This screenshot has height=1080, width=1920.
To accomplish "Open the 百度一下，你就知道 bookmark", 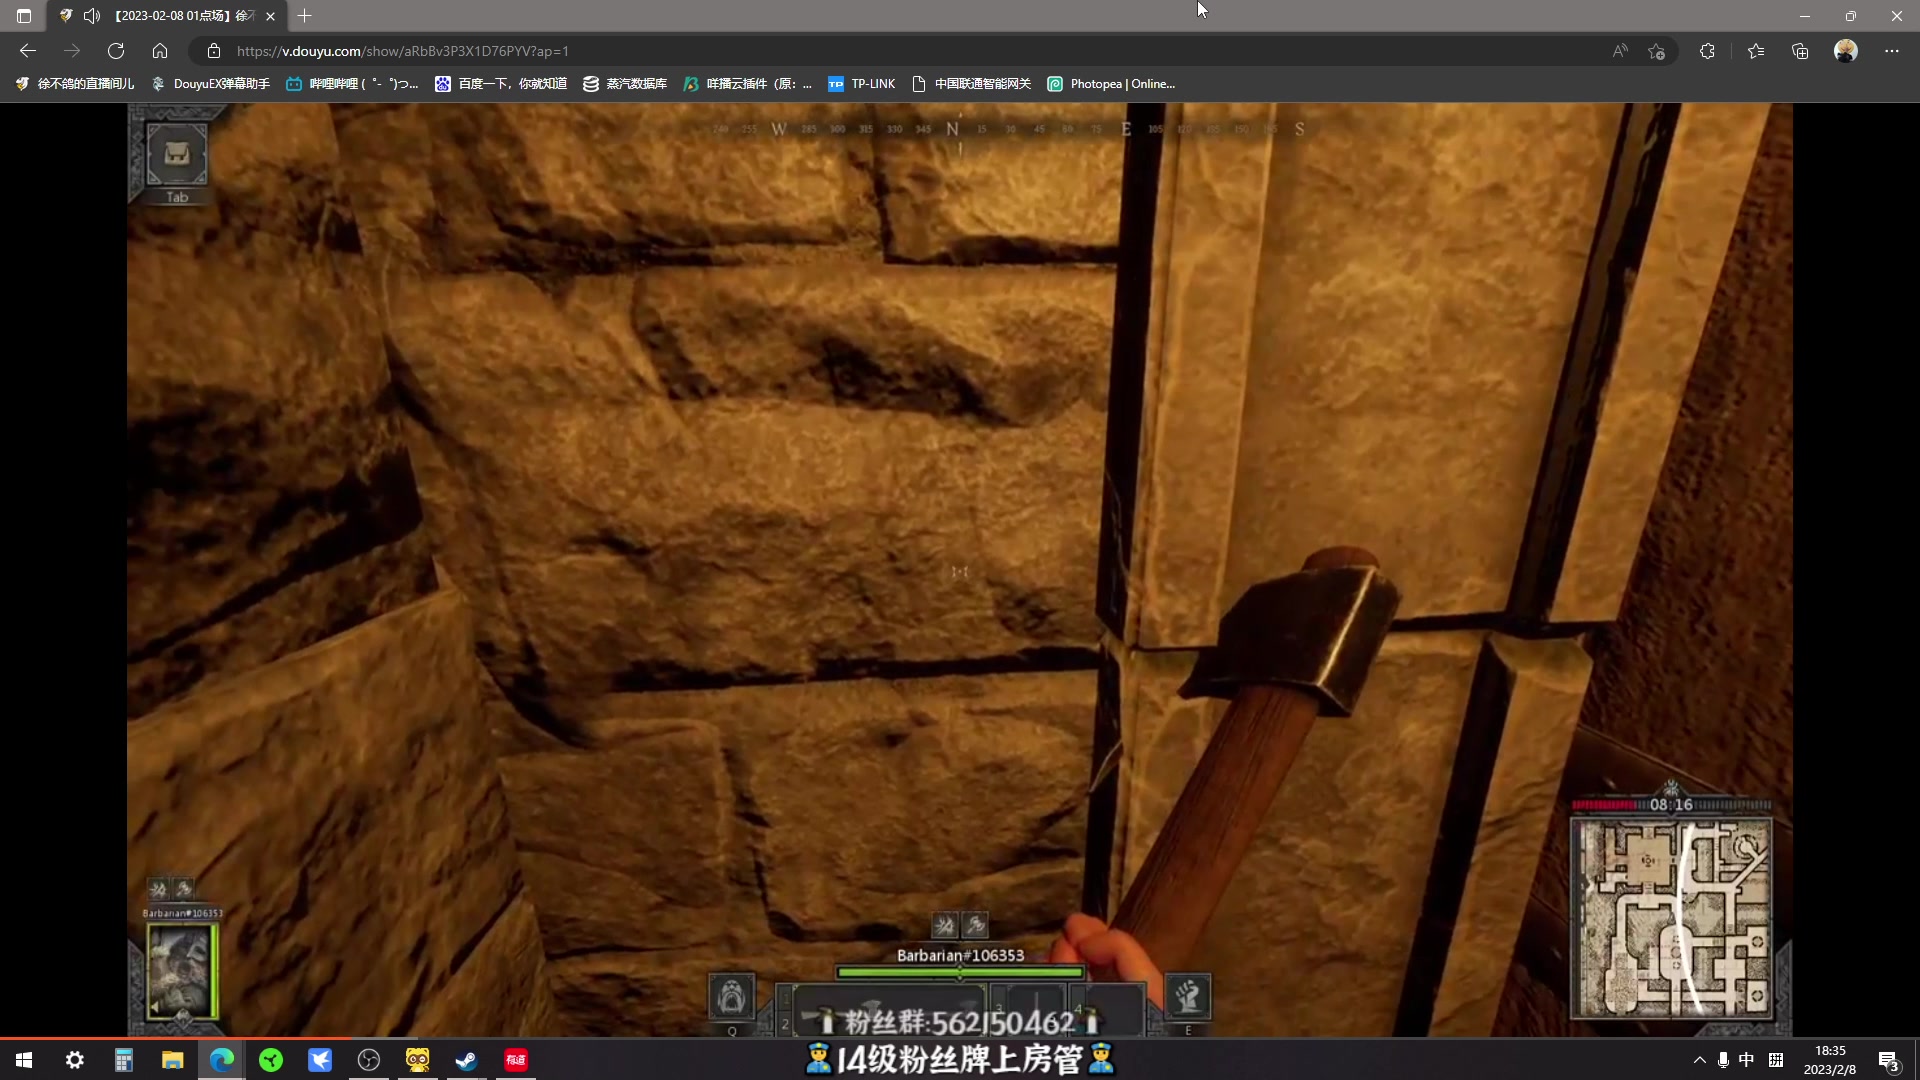I will [501, 84].
